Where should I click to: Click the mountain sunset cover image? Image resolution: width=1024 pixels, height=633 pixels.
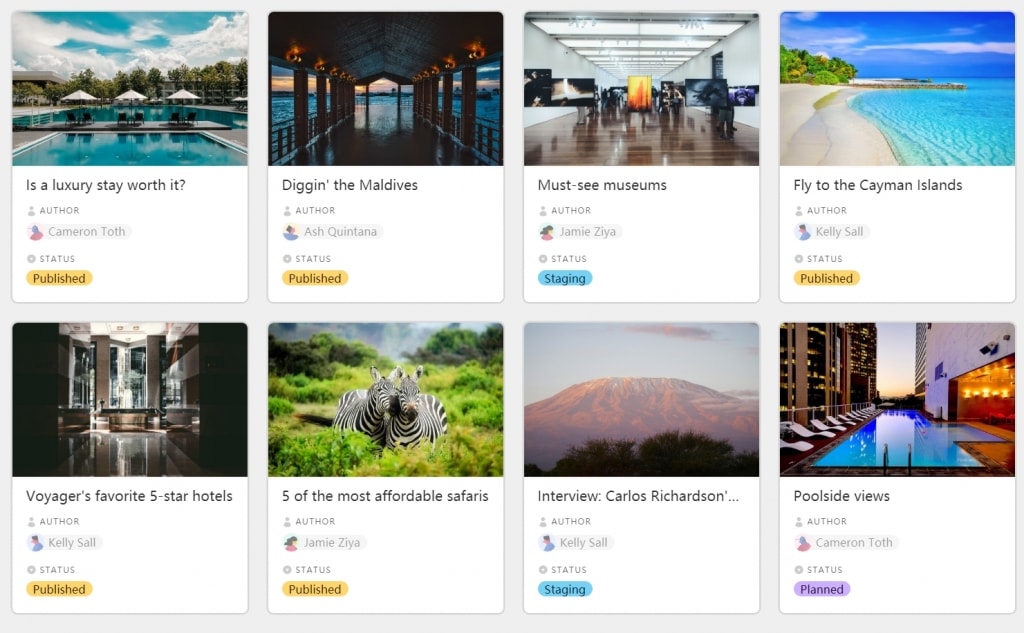[642, 399]
